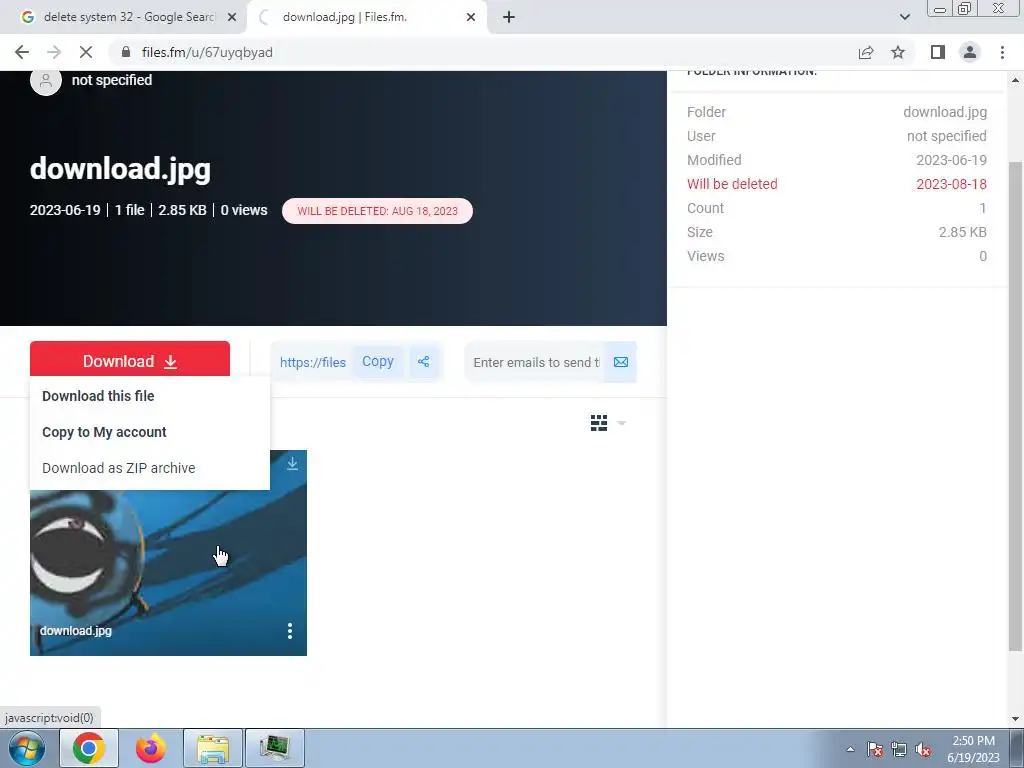The image size is (1024, 768).
Task: Open Chrome's three-dot menu
Action: (1002, 52)
